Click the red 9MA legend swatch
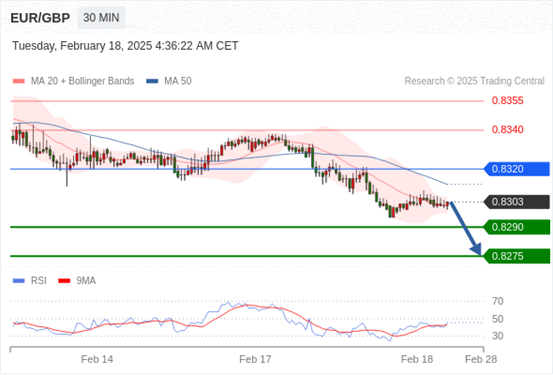The height and width of the screenshot is (375, 553). point(64,281)
